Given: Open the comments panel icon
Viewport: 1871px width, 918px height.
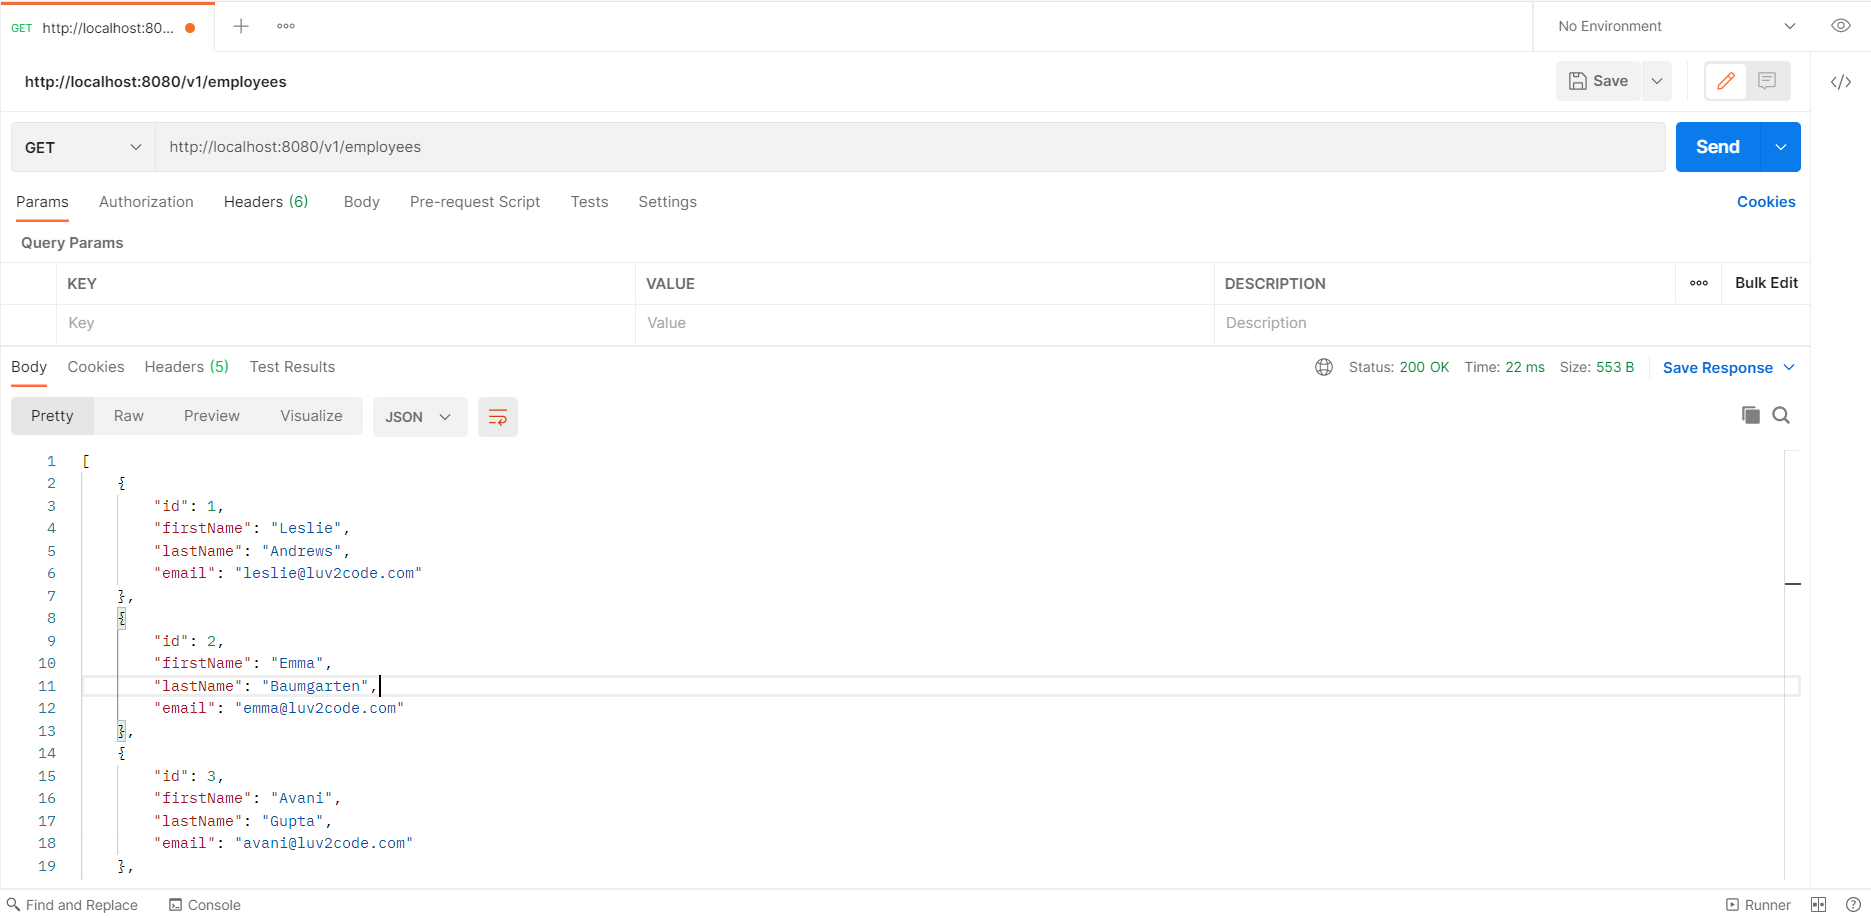Looking at the screenshot, I should pyautogui.click(x=1766, y=81).
